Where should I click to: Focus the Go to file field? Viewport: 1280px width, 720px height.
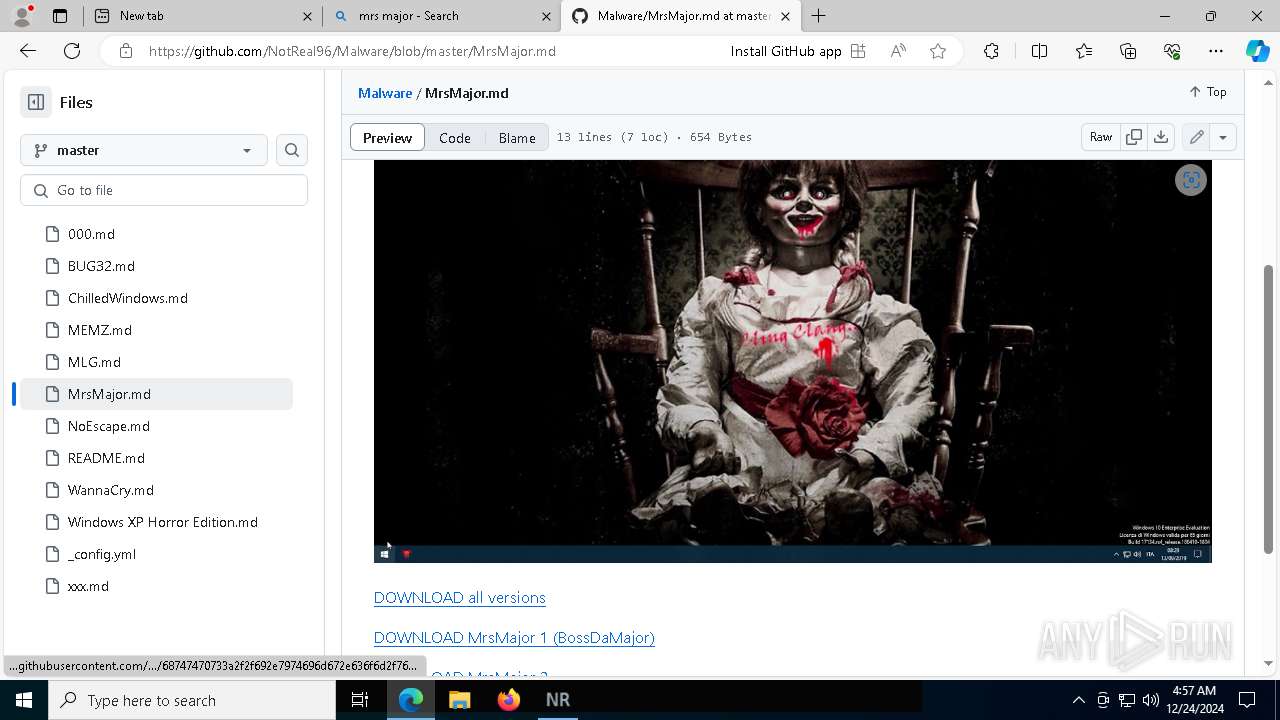pyautogui.click(x=164, y=190)
